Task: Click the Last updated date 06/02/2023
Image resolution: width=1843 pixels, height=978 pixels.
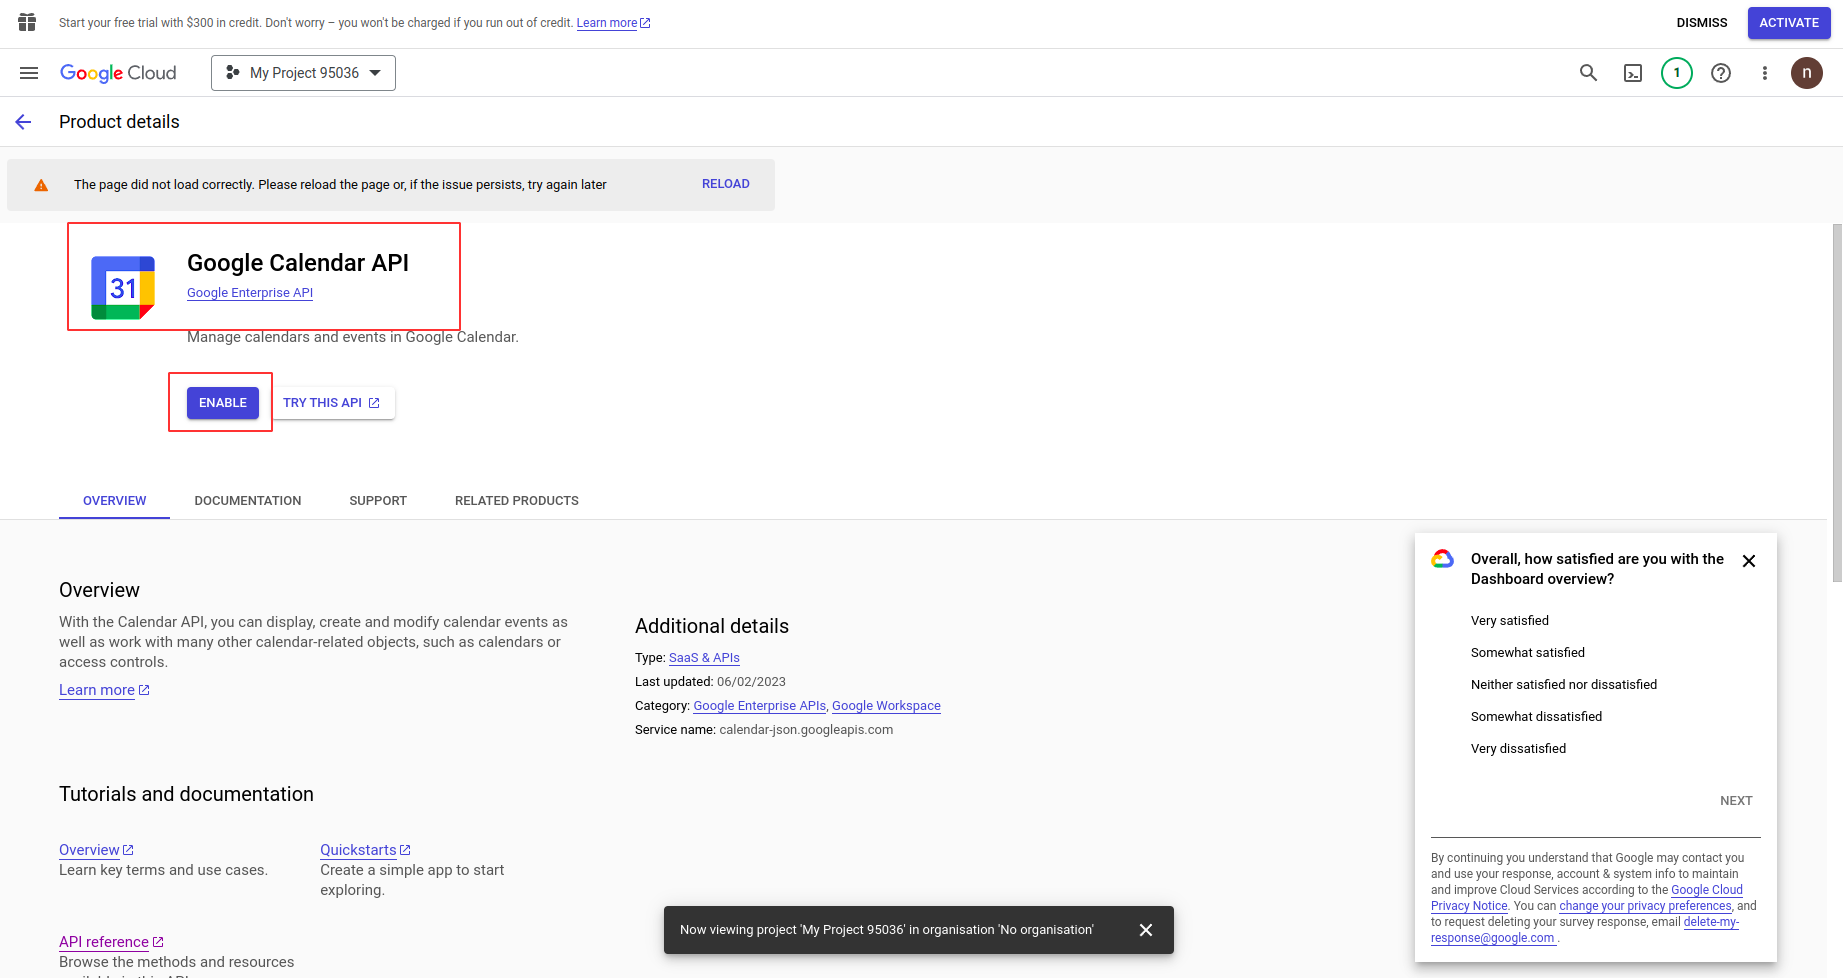Action: [x=751, y=682]
